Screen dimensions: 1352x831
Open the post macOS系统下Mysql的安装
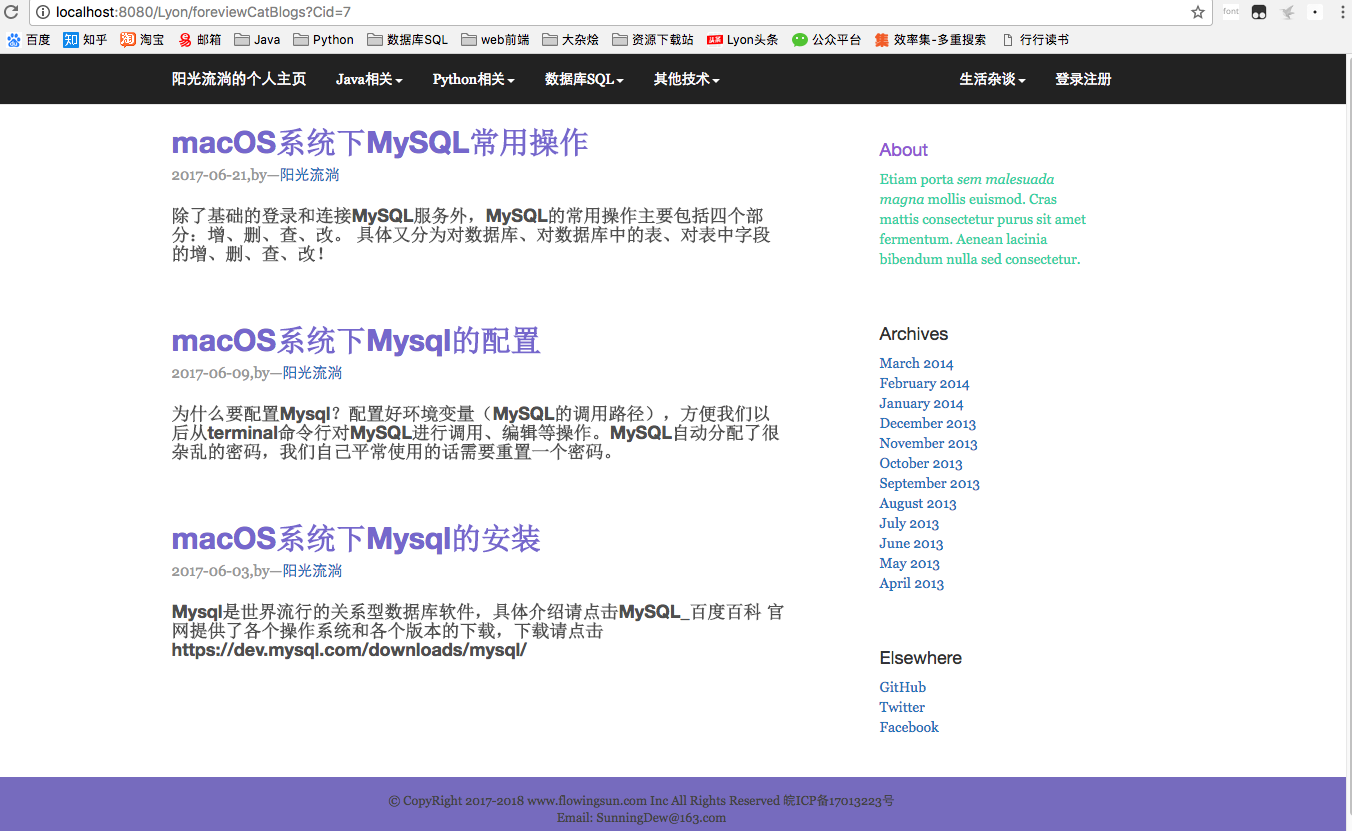(x=356, y=539)
